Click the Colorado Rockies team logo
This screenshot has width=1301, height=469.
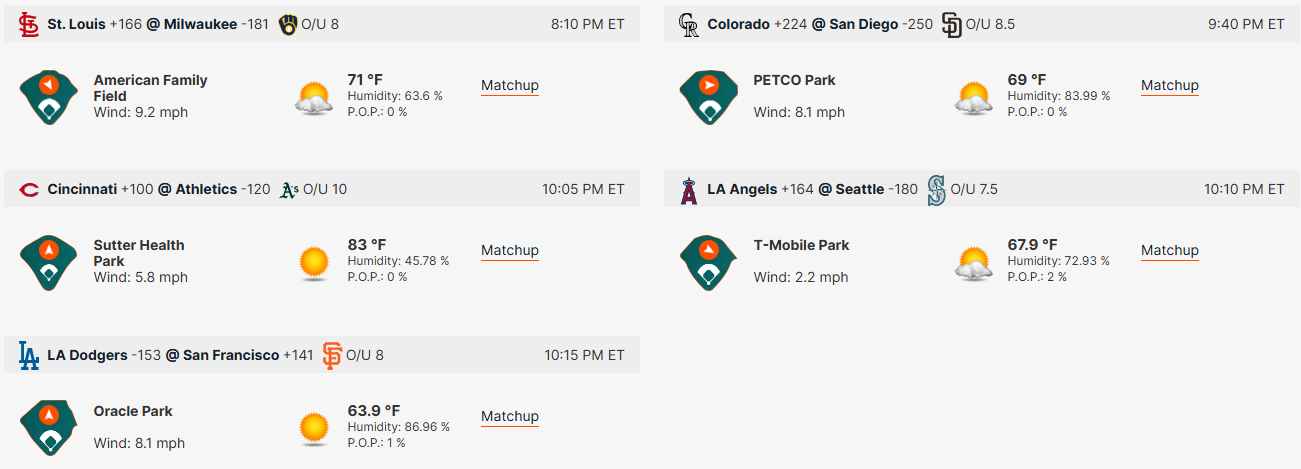point(689,24)
